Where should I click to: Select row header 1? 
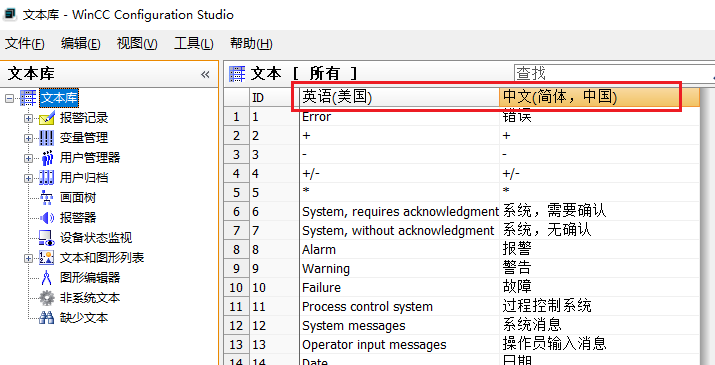[236, 117]
